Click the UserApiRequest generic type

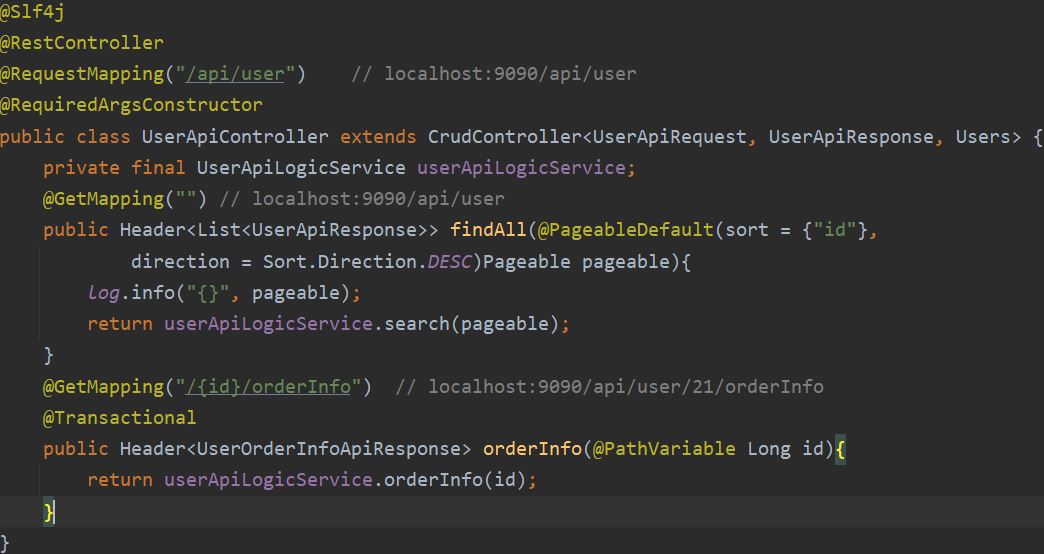669,137
